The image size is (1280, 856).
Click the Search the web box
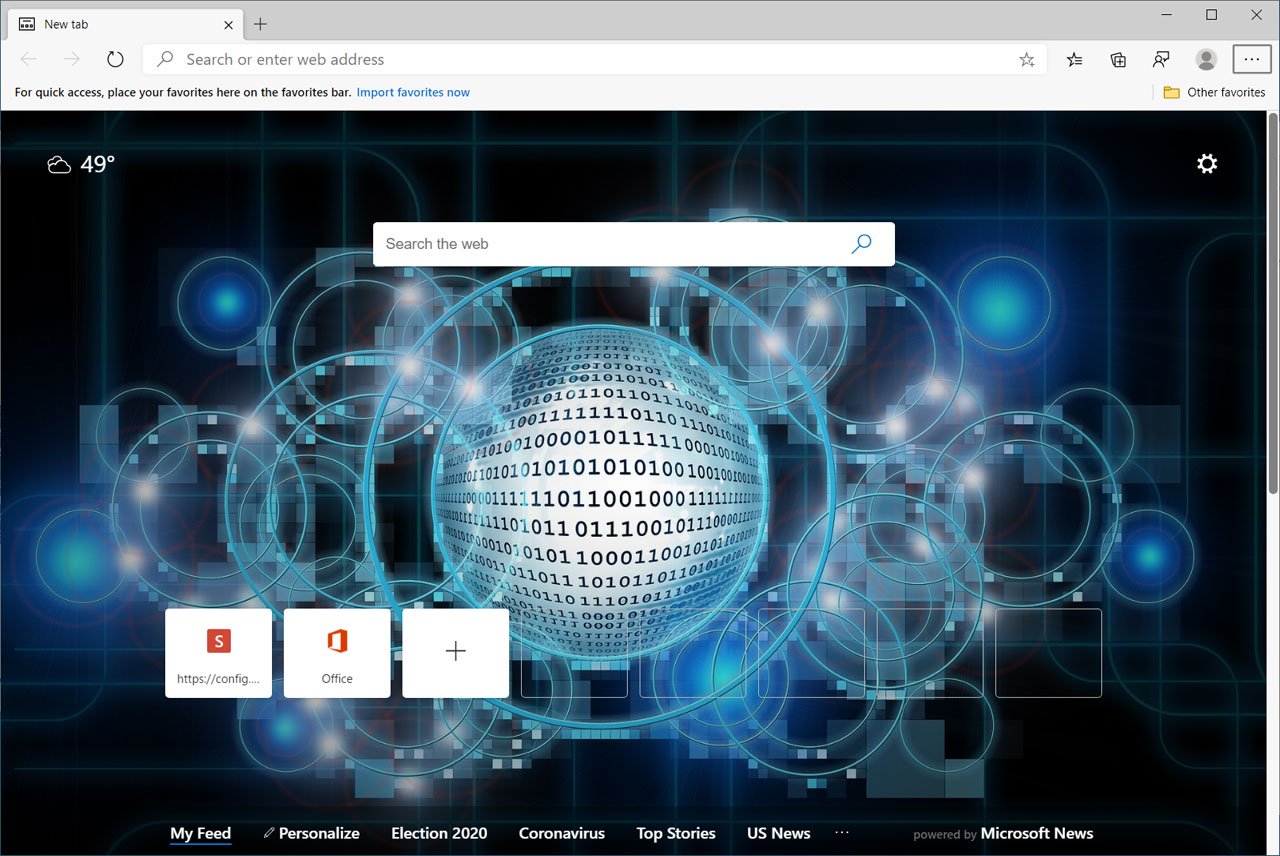610,244
